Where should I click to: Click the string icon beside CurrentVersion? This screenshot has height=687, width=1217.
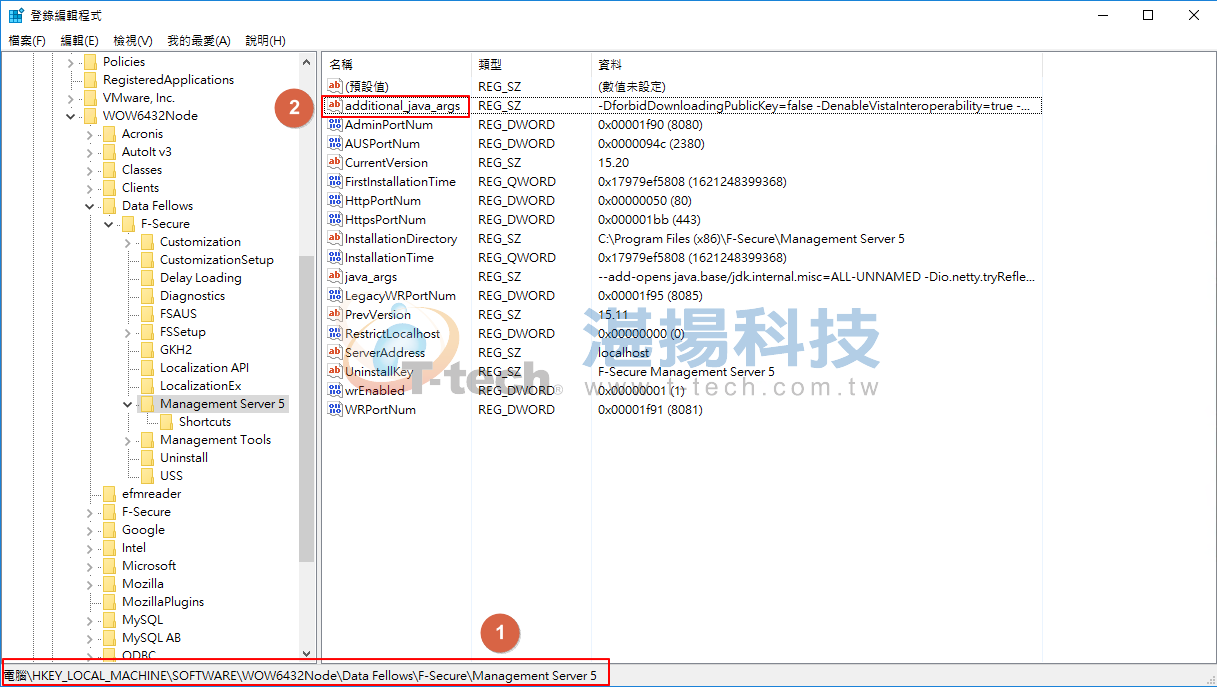tap(335, 163)
